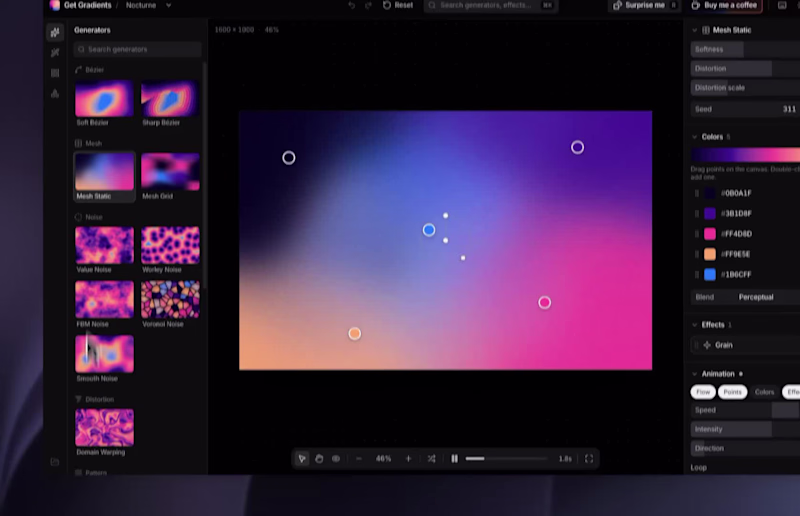This screenshot has width=800, height=516.
Task: Select the Sharp Bézier generator thumbnail
Action: click(x=170, y=99)
